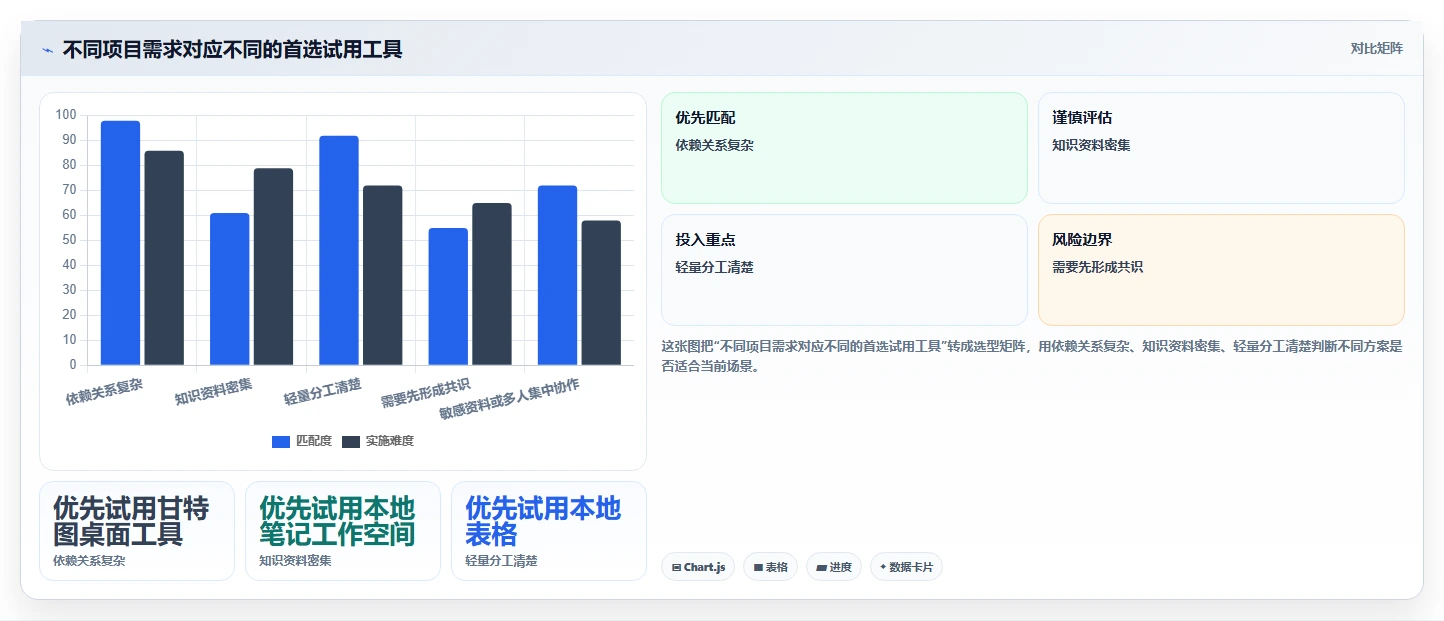Toggle the 匹配度 legend item
Image resolution: width=1444 pixels, height=621 pixels.
coord(302,441)
